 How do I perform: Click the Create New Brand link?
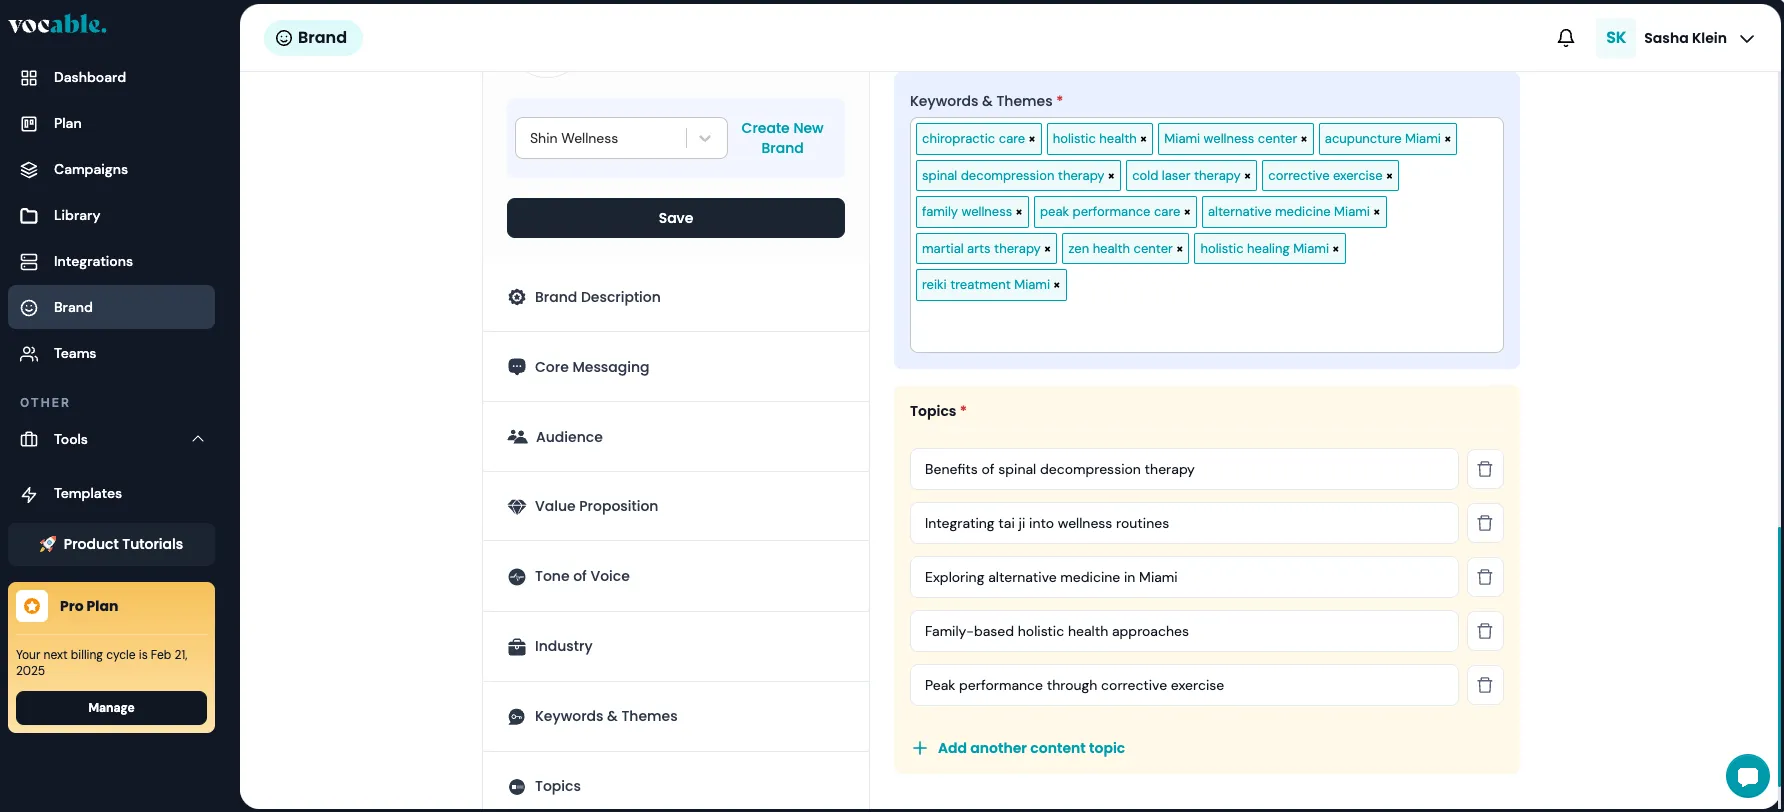point(782,138)
